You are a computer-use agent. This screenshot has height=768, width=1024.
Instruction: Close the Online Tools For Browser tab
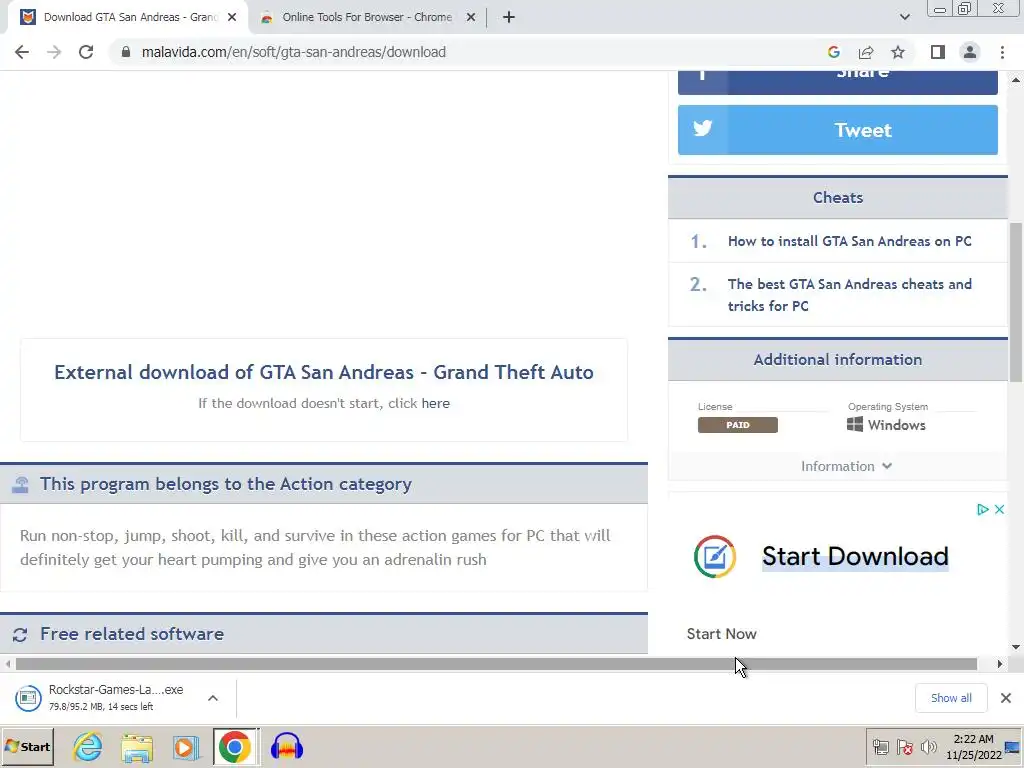pos(471,17)
